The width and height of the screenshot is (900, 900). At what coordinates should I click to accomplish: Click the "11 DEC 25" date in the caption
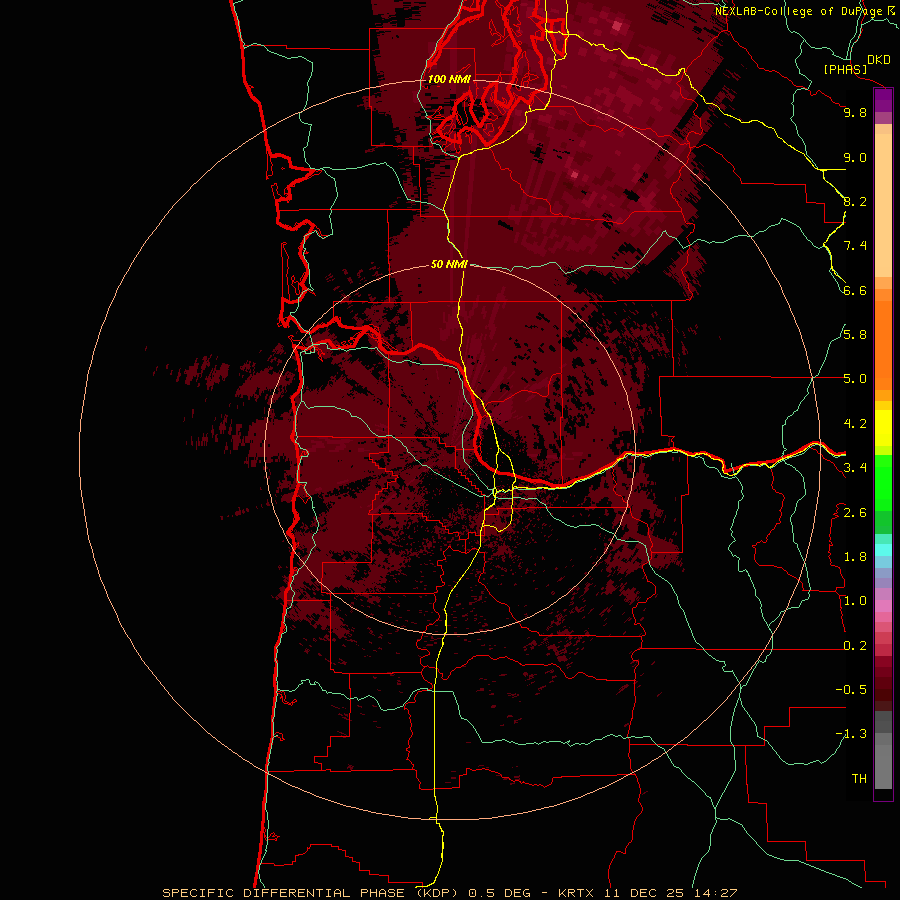(x=643, y=893)
